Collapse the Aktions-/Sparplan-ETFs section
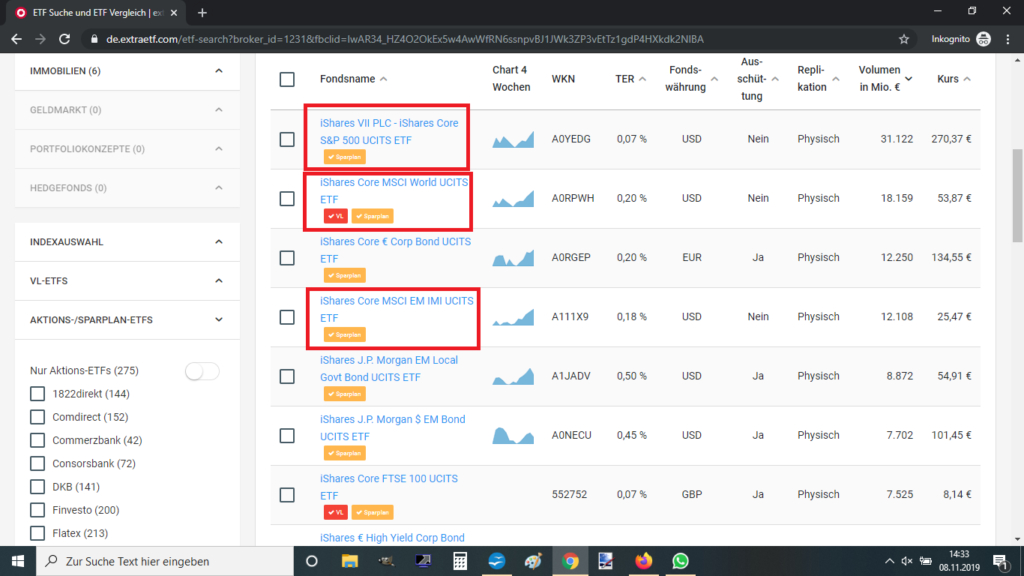 (127, 320)
